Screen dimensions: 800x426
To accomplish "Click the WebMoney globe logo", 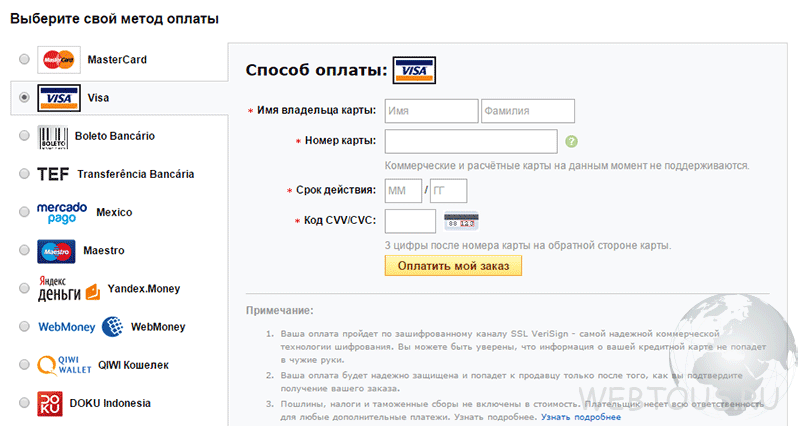I will tap(112, 327).
